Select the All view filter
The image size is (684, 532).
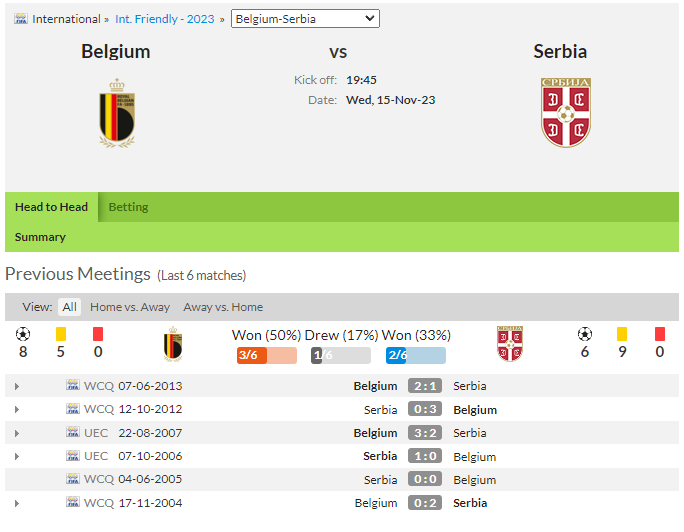click(x=69, y=307)
